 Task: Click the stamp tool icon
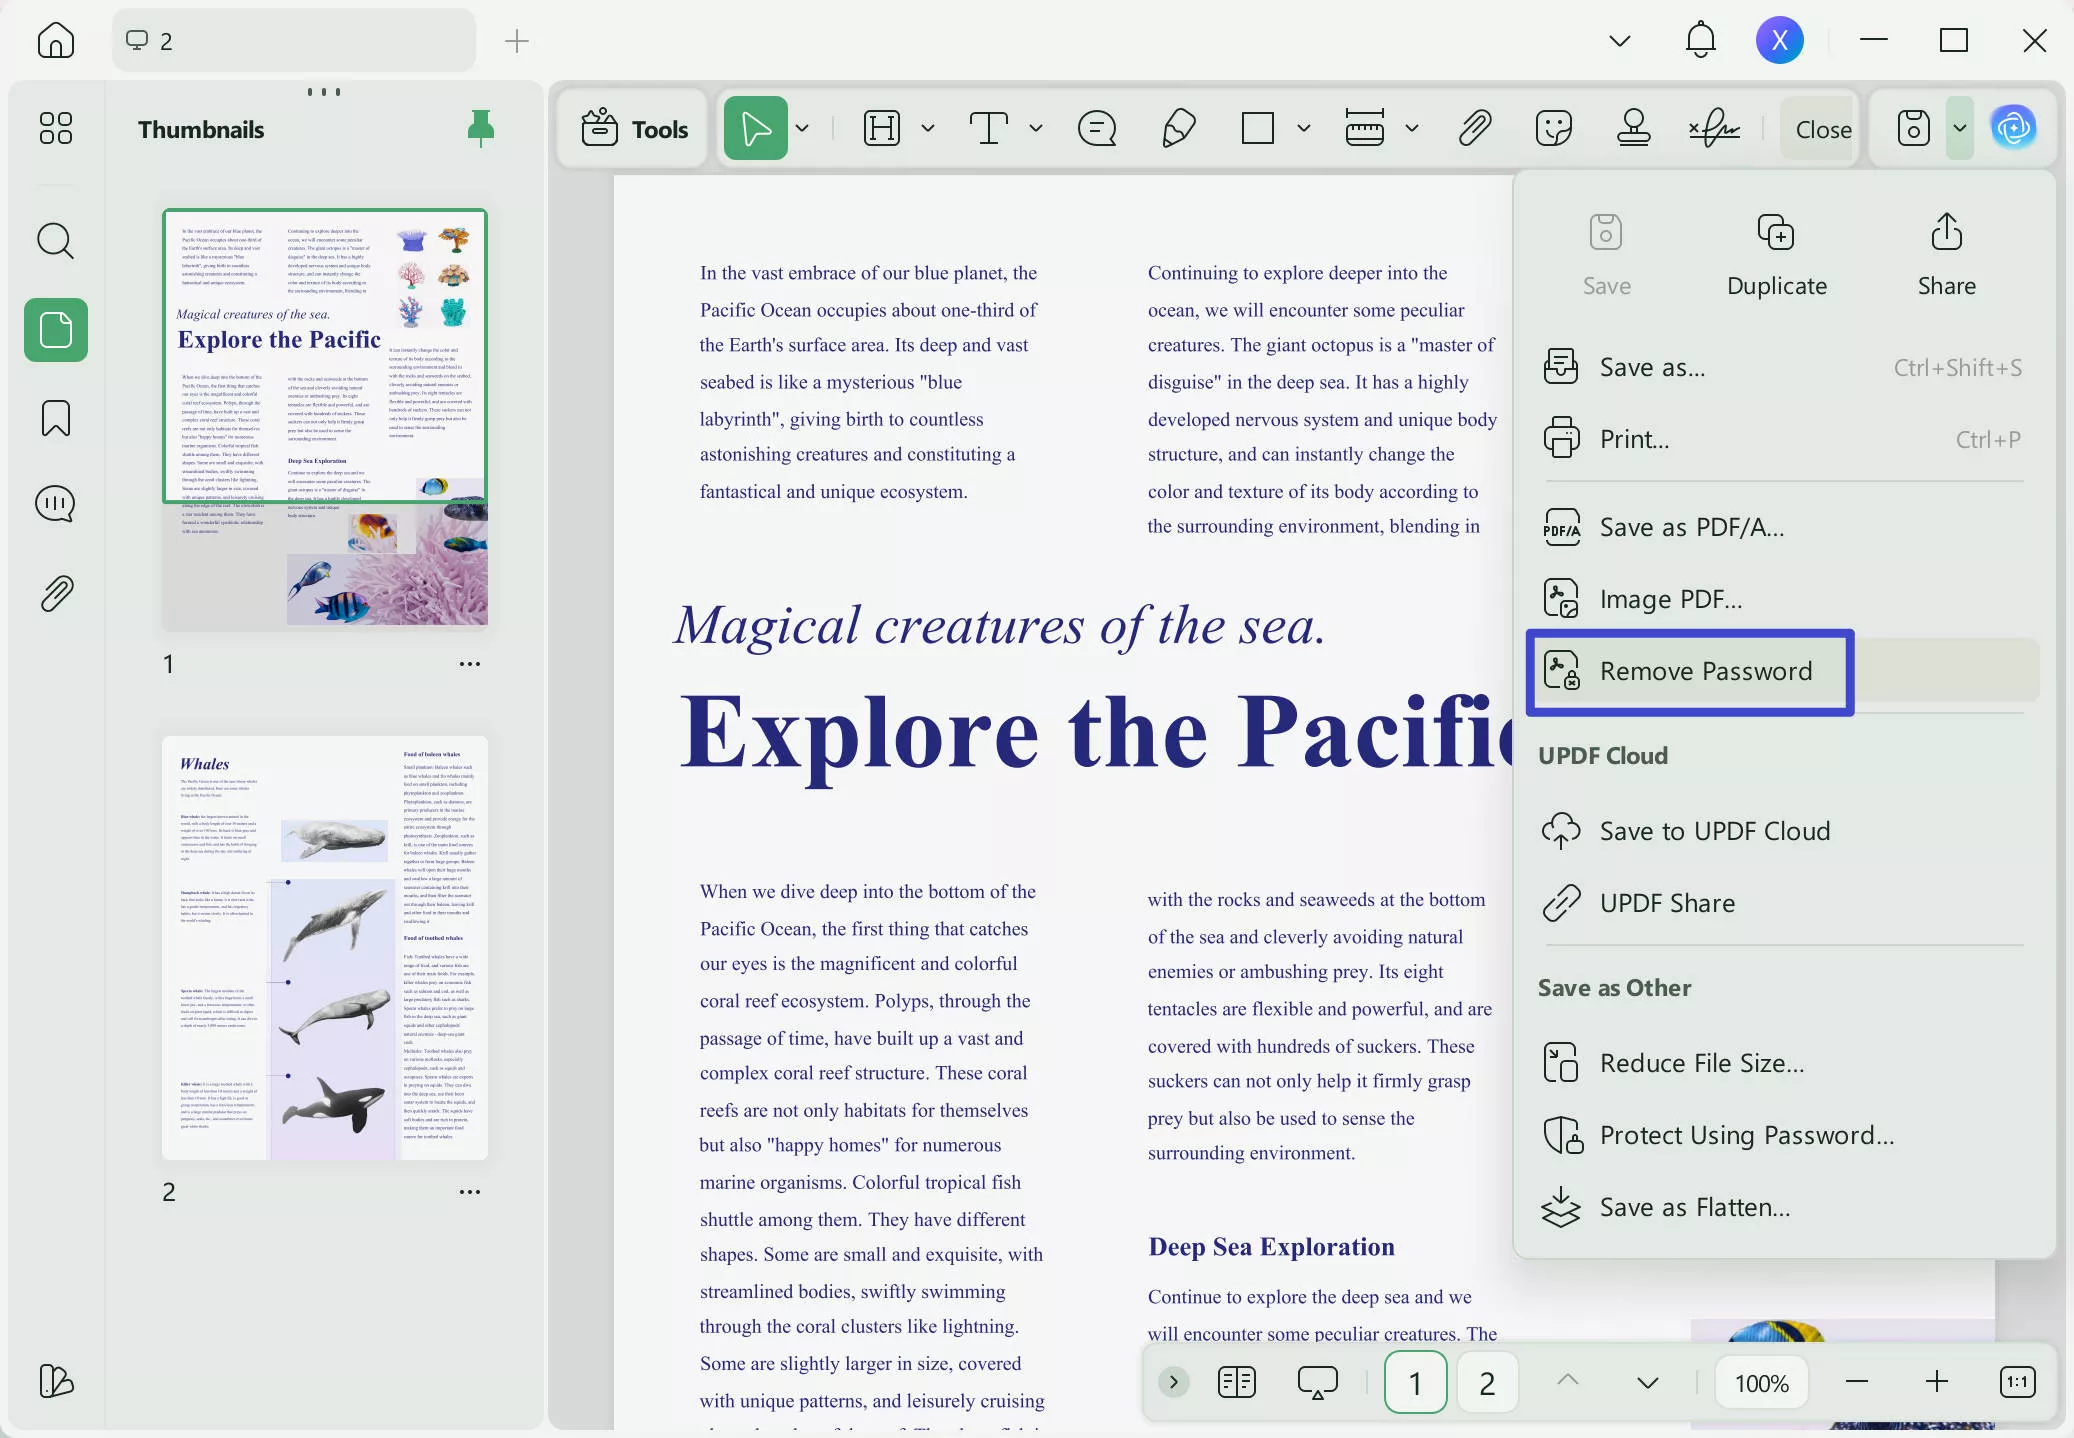tap(1633, 128)
